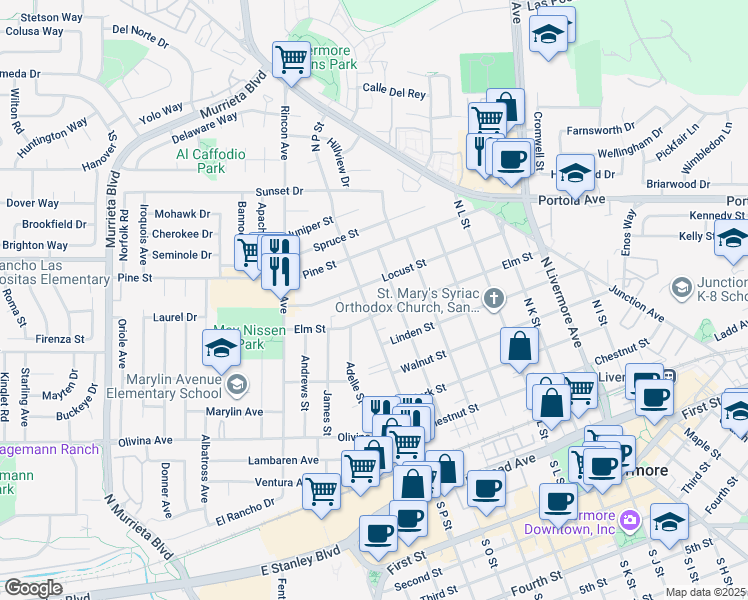Select the Junction K-8 School pin
Image resolution: width=748 pixels, height=600 pixels.
(x=681, y=288)
